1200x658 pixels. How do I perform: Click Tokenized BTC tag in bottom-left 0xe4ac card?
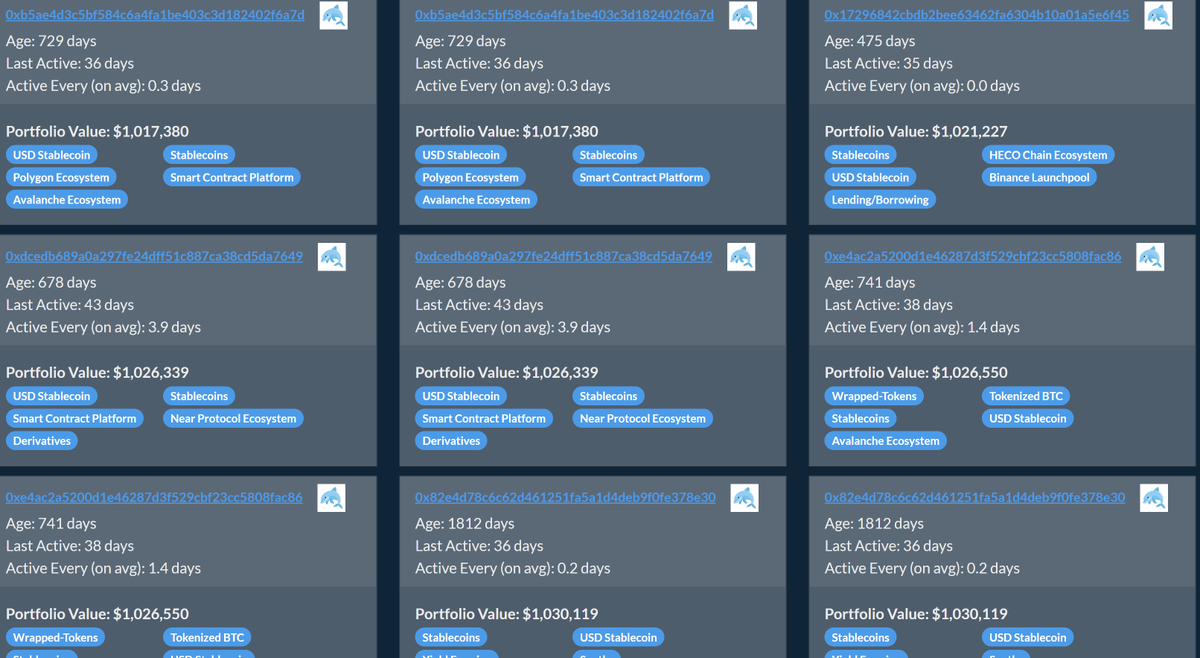(x=208, y=637)
